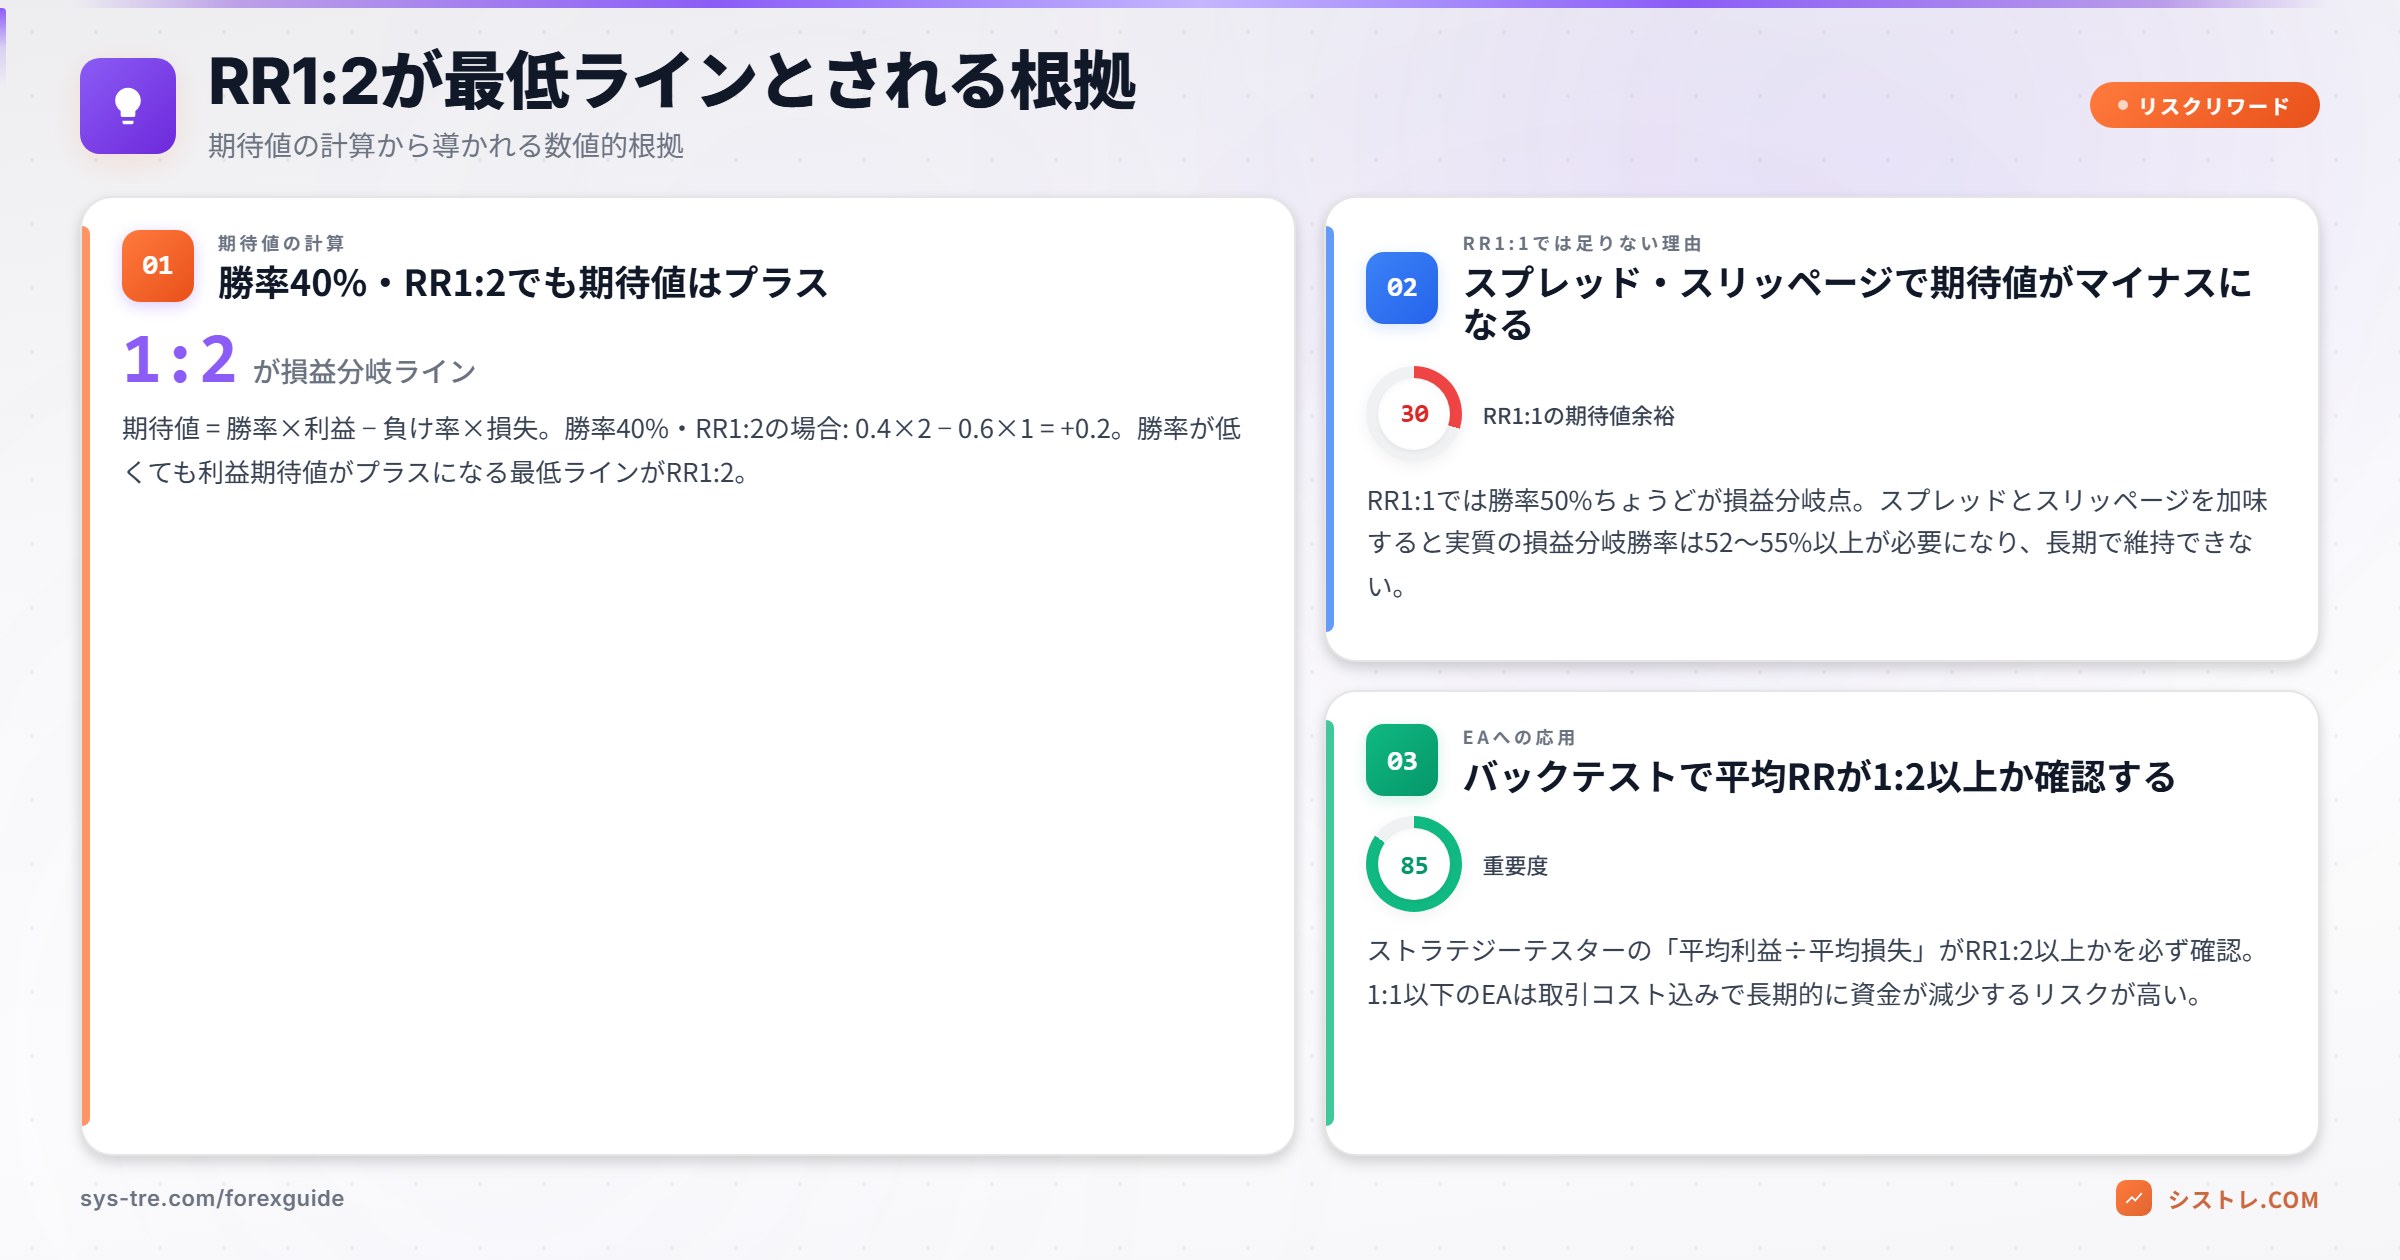Click the purple lightbulb icon

click(x=128, y=106)
